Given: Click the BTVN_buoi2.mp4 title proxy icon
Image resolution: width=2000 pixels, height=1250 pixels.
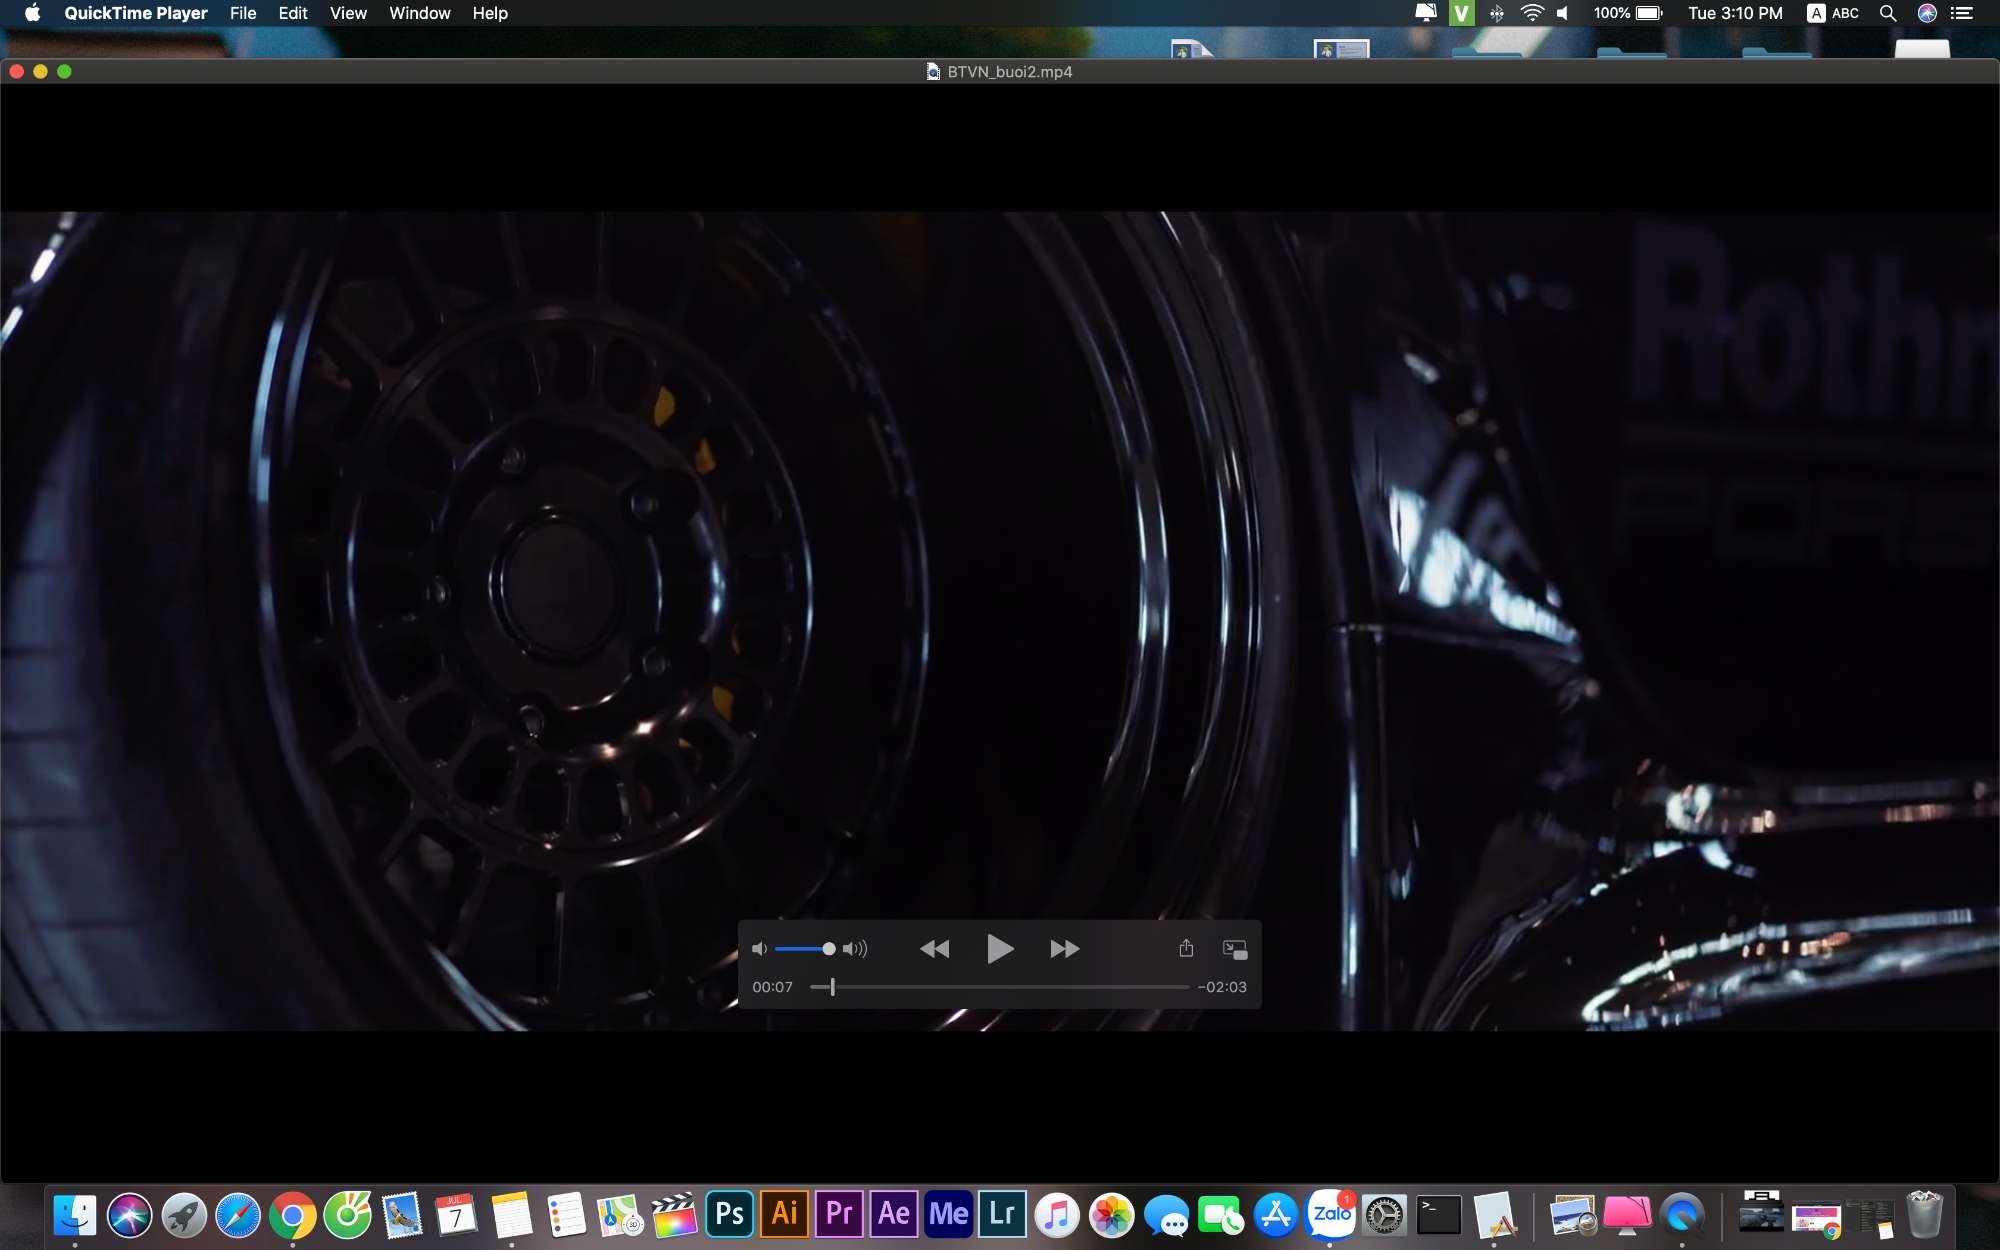Looking at the screenshot, I should click(x=933, y=72).
